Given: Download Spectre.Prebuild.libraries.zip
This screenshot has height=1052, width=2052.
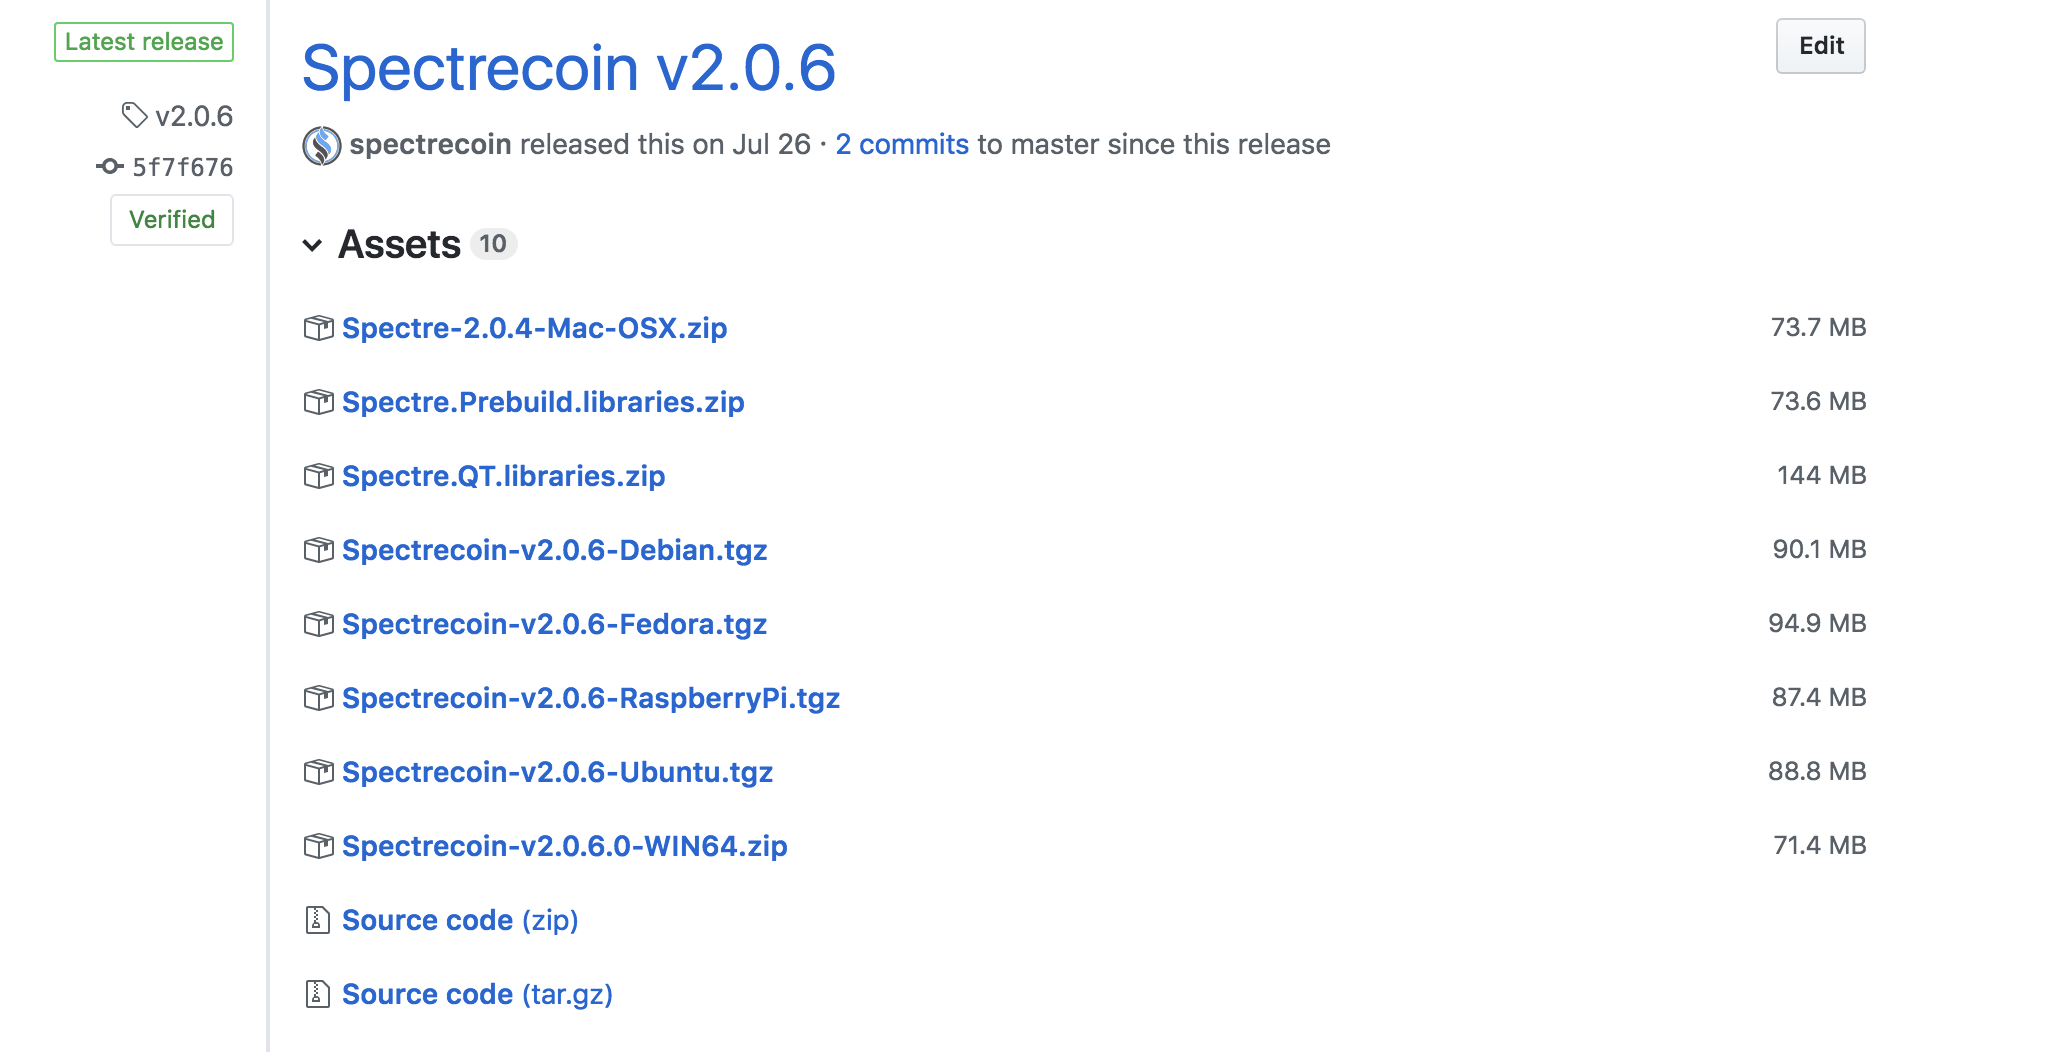Looking at the screenshot, I should [x=543, y=402].
